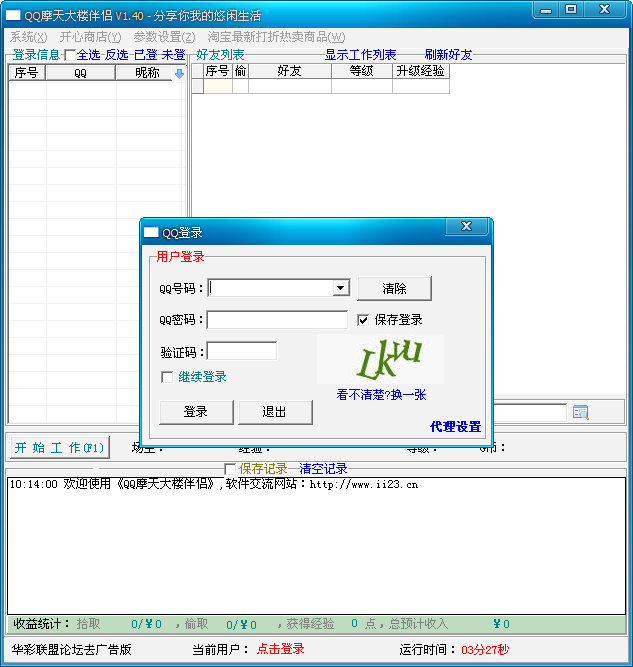Minimize the main window
This screenshot has height=667, width=633.
point(546,9)
